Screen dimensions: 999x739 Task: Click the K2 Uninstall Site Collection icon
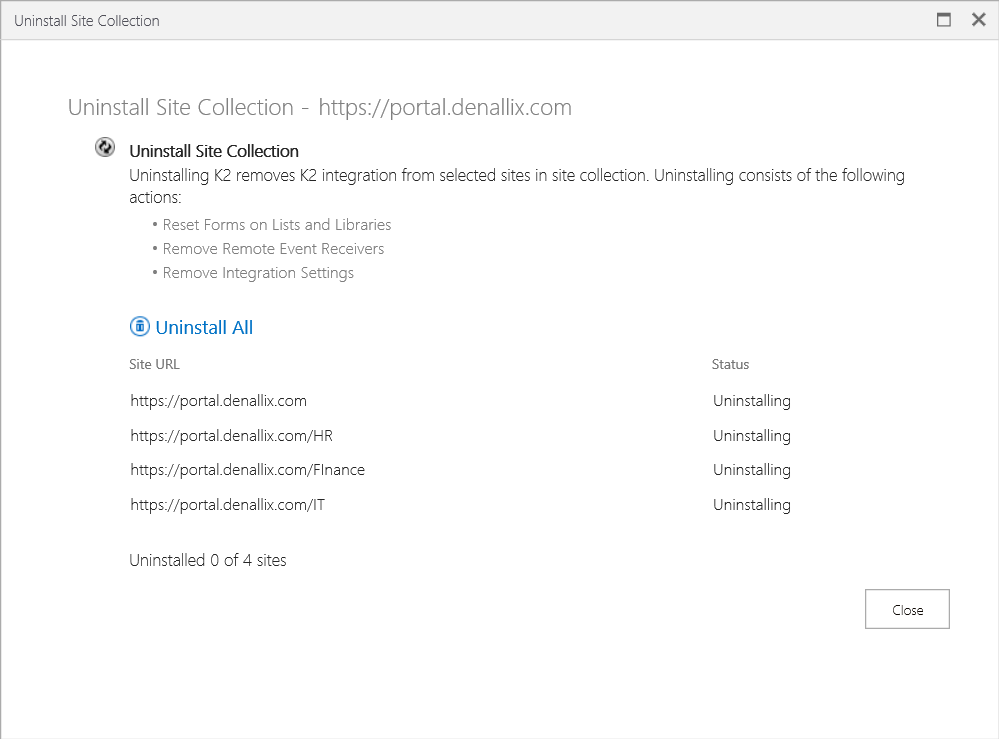click(104, 148)
